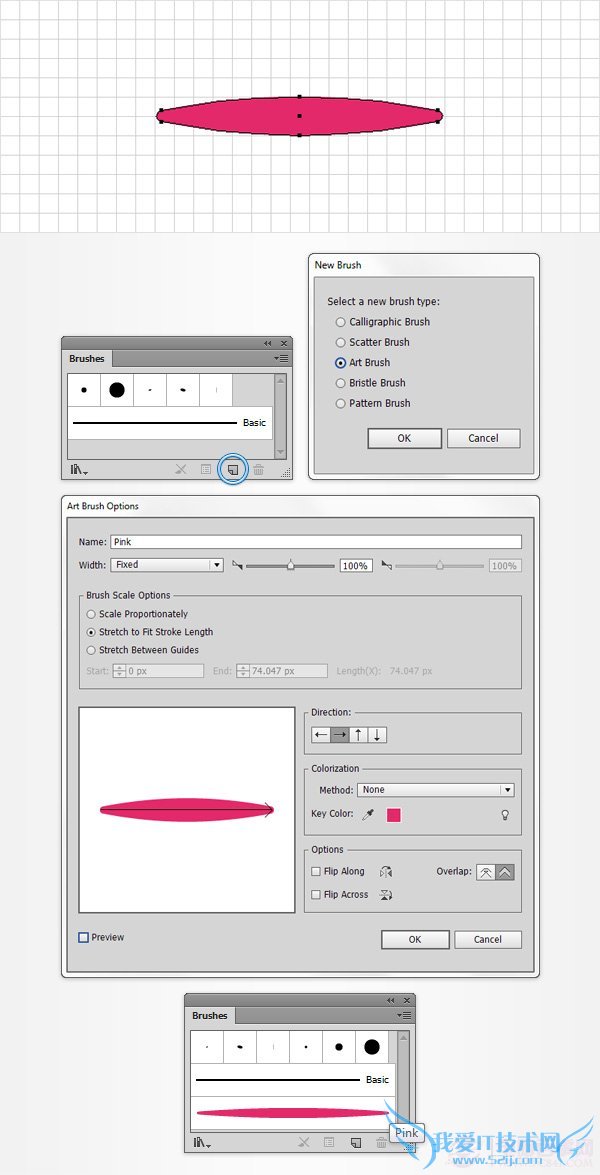This screenshot has height=1175, width=600.
Task: Click the lightbulb tips icon in Colorization
Action: pos(506,815)
